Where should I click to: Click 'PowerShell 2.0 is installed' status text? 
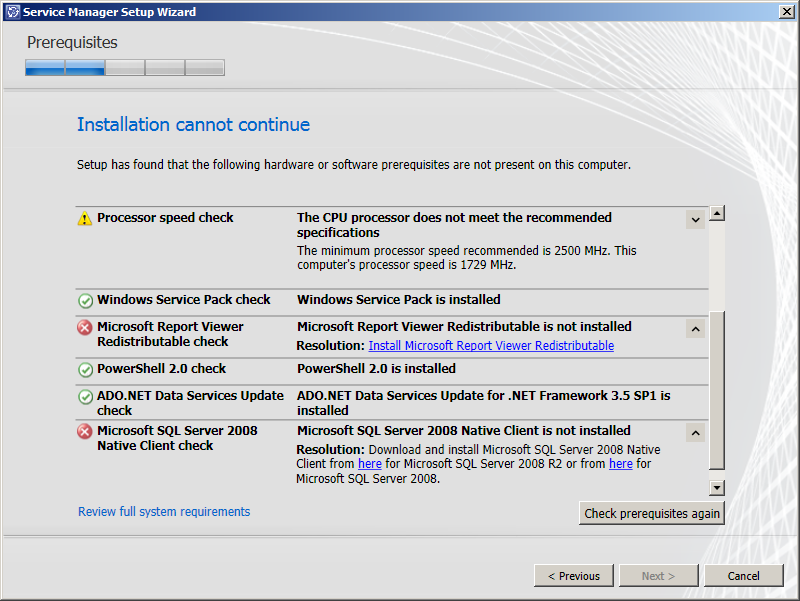[x=377, y=369]
